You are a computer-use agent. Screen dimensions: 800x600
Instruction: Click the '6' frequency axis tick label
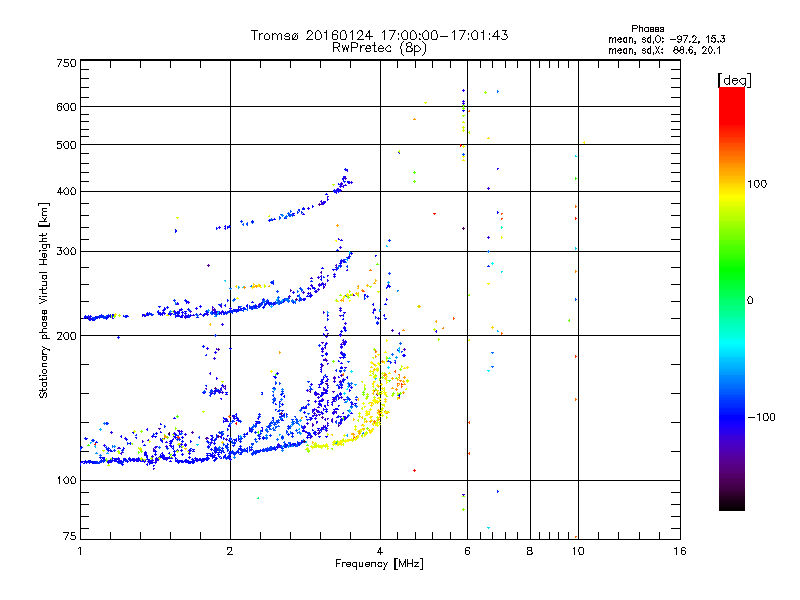pos(467,551)
